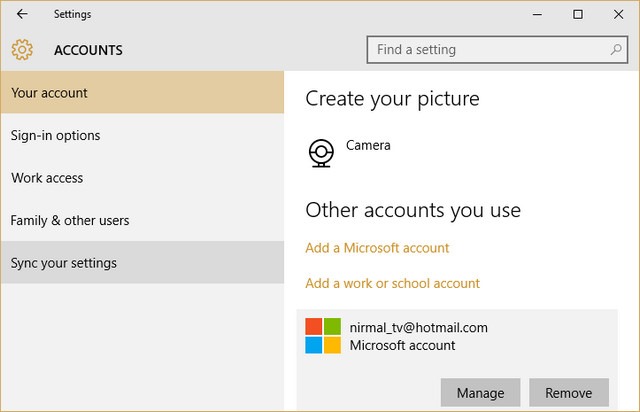Open Family & other users
This screenshot has width=640, height=412.
click(142, 220)
